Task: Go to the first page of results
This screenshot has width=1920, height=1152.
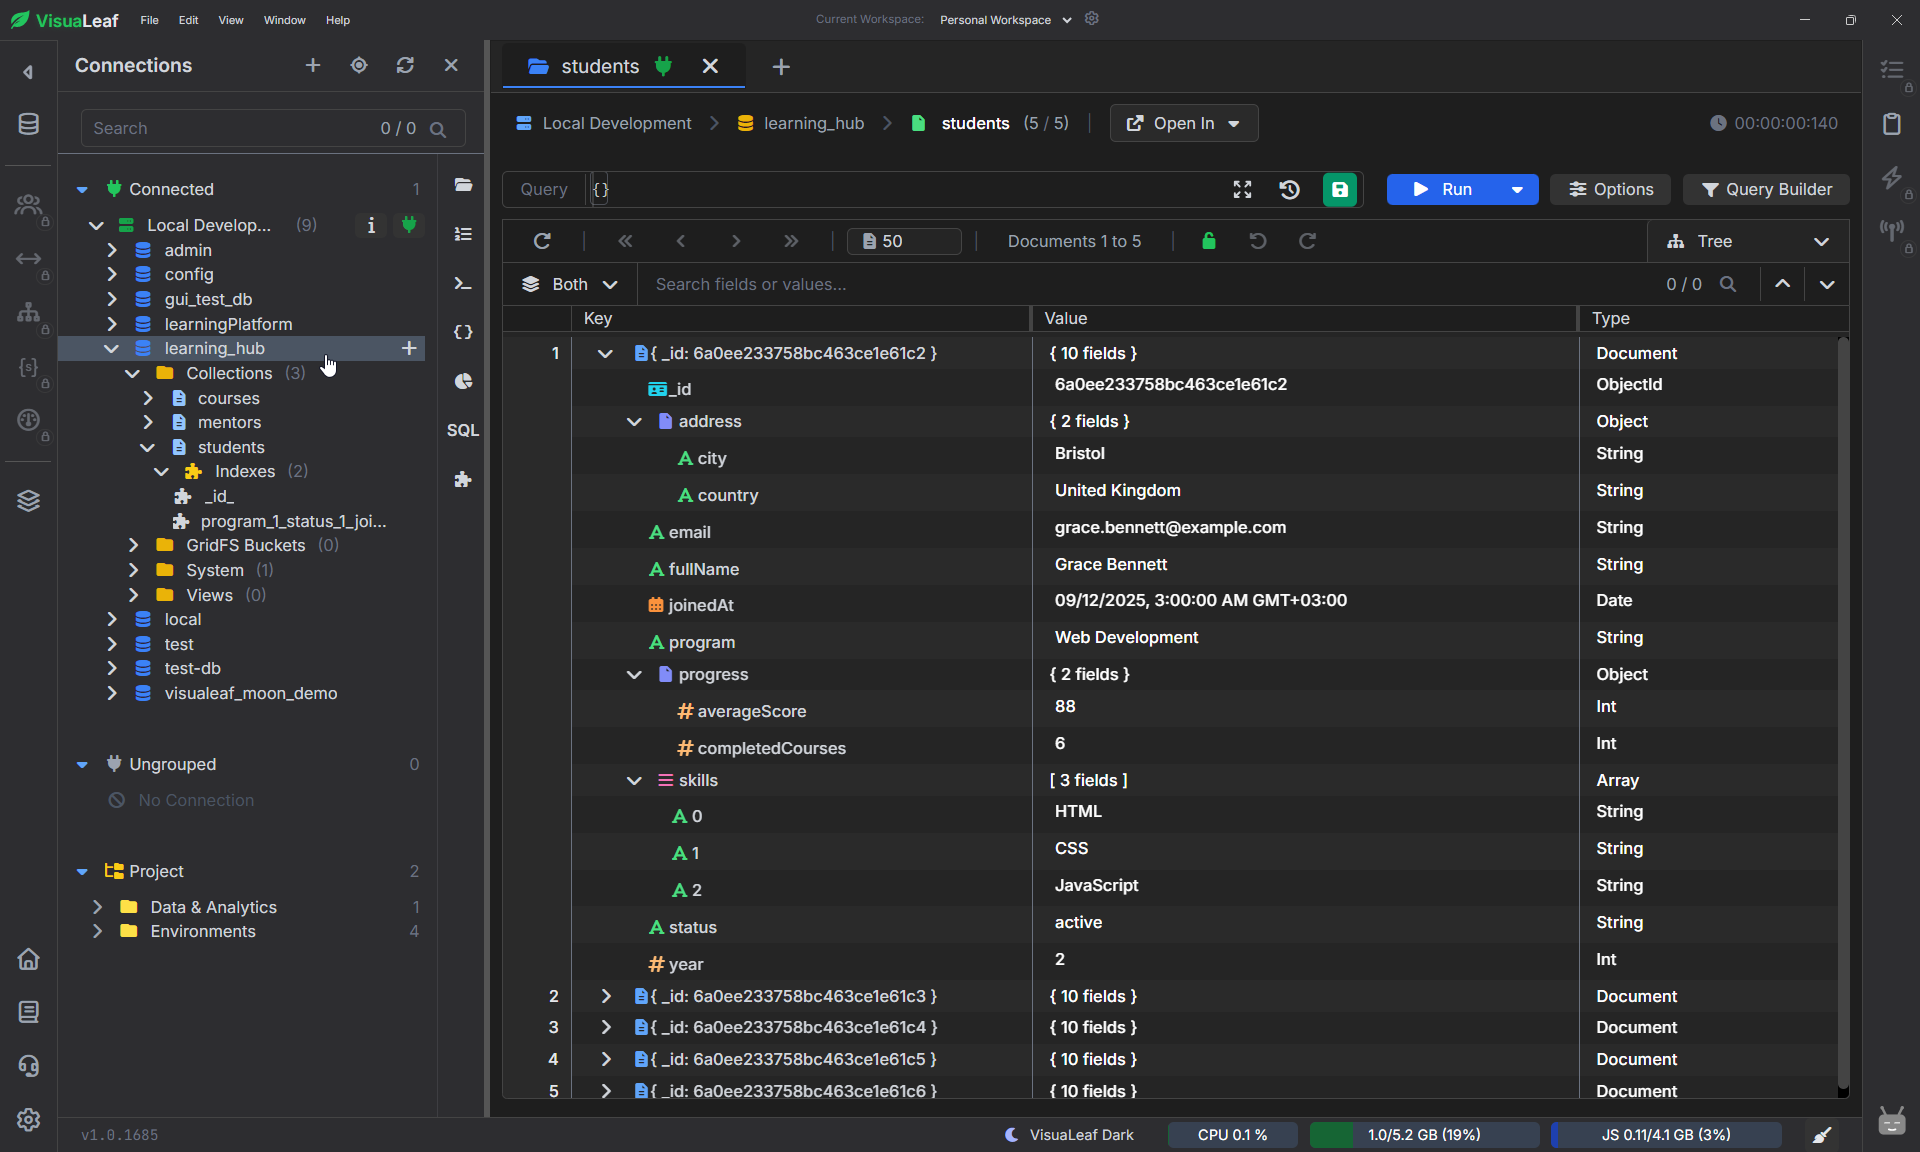Action: [626, 241]
